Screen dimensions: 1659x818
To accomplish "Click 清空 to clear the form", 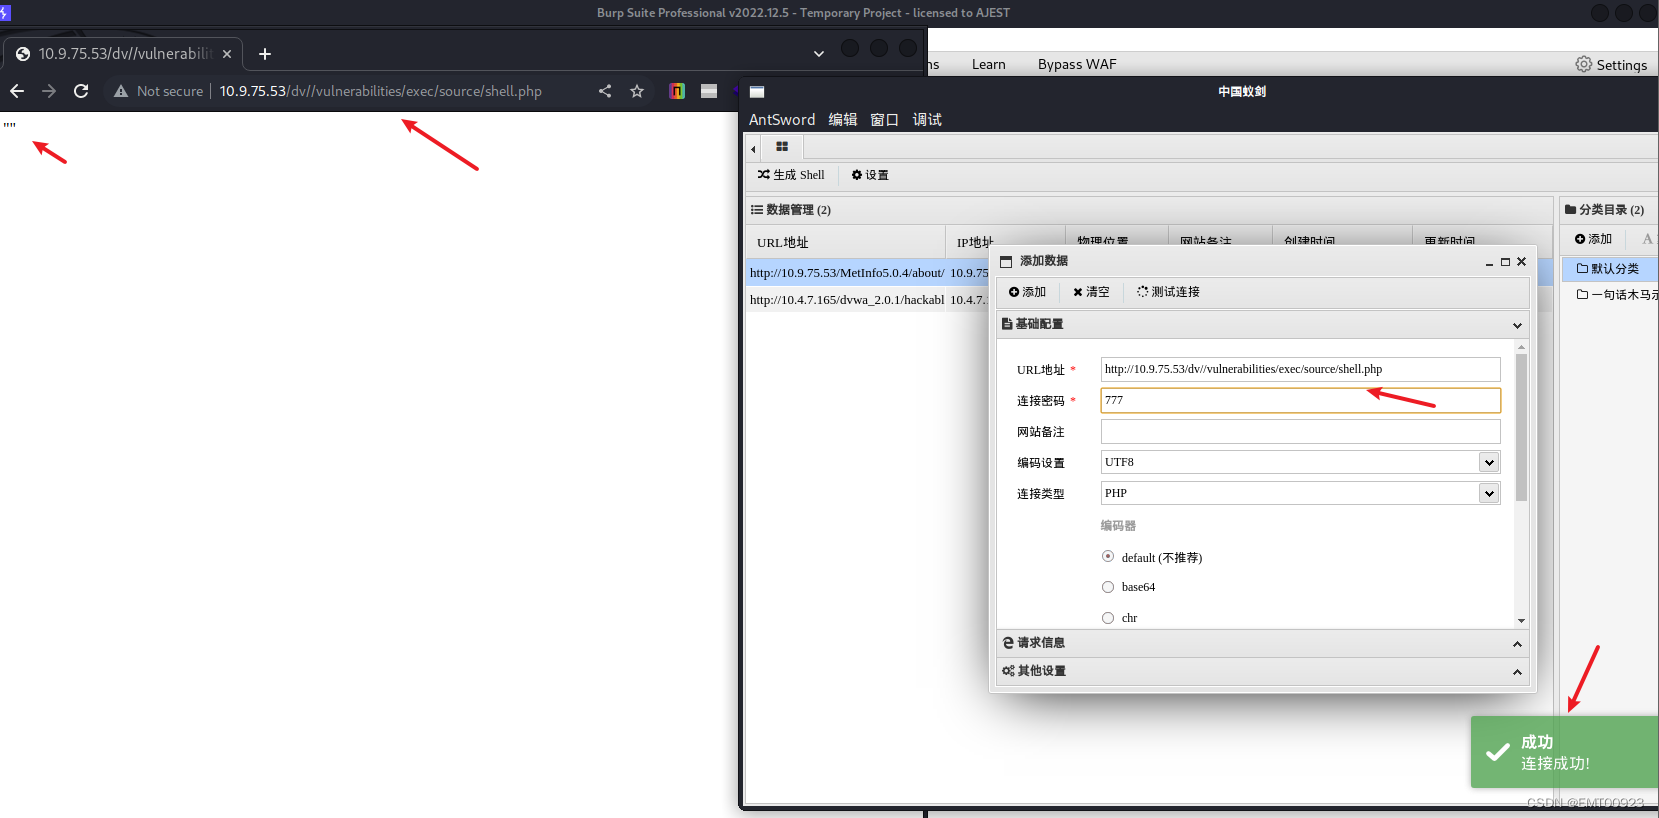I will tap(1091, 292).
